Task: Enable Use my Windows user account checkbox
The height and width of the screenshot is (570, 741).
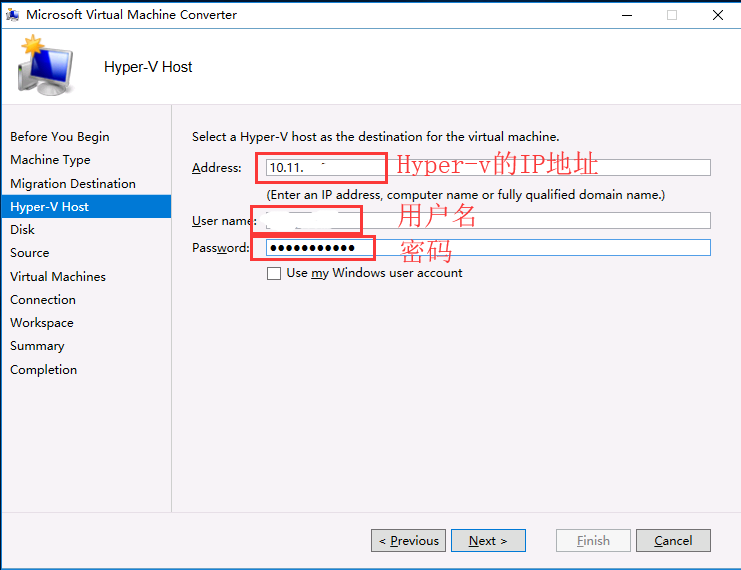Action: point(274,273)
